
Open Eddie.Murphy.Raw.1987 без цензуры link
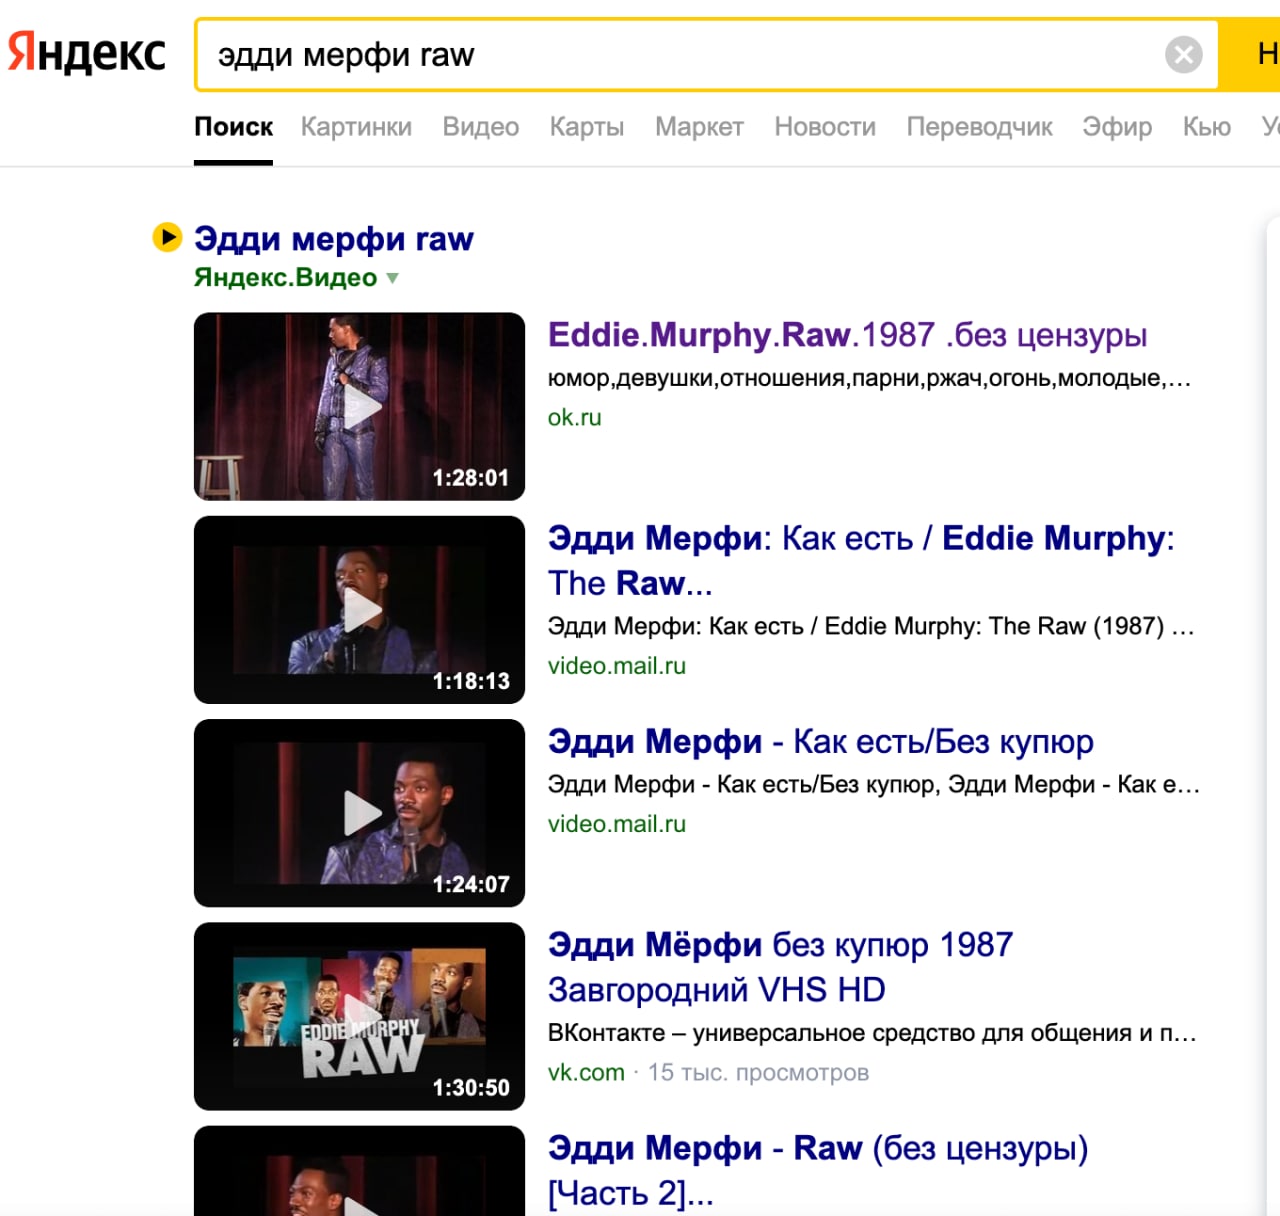[847, 335]
